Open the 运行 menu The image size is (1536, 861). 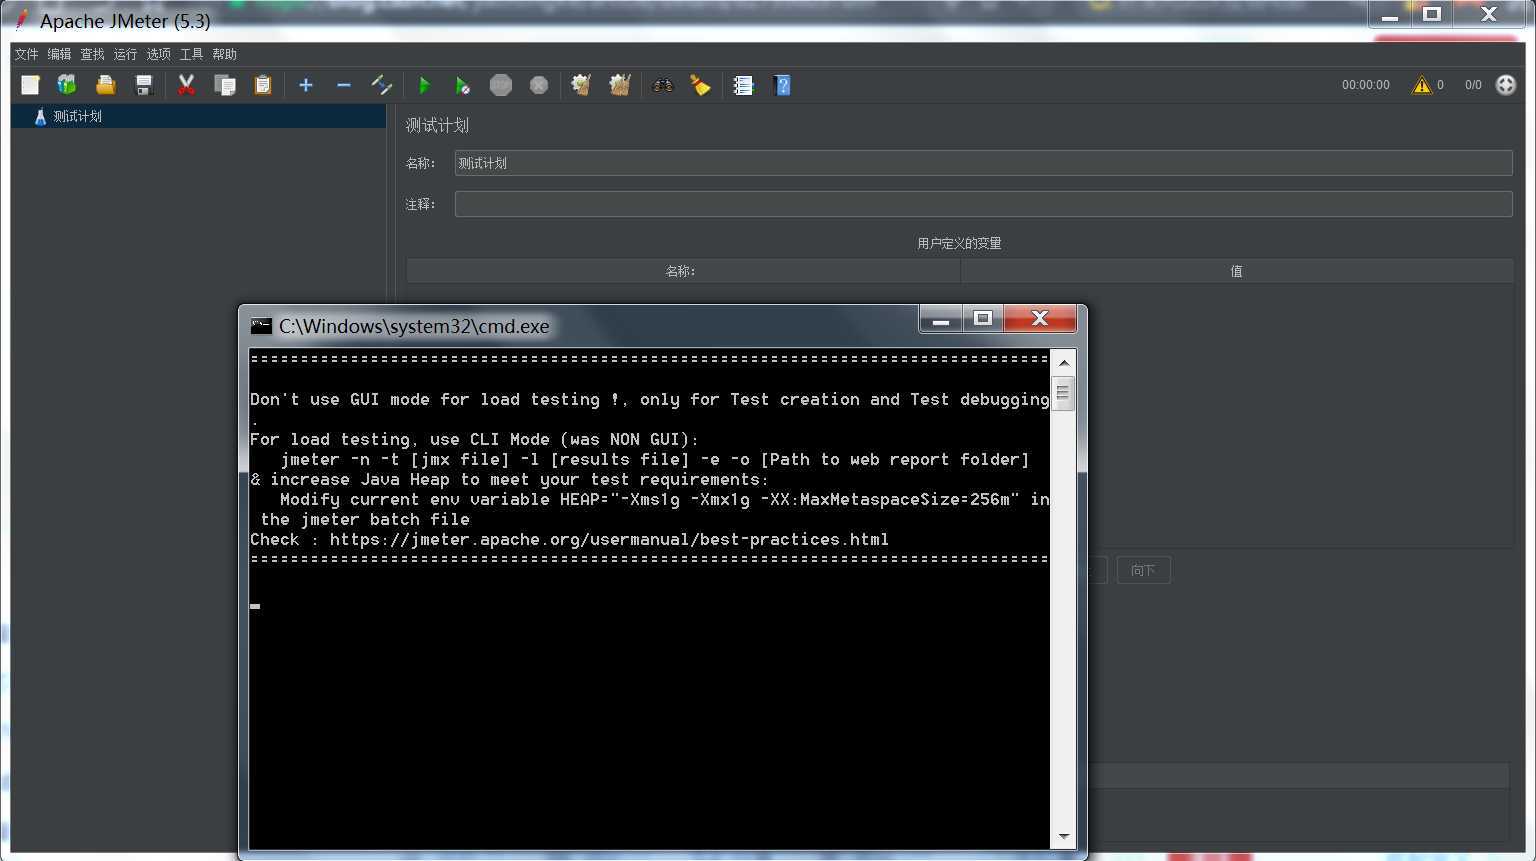coord(126,54)
